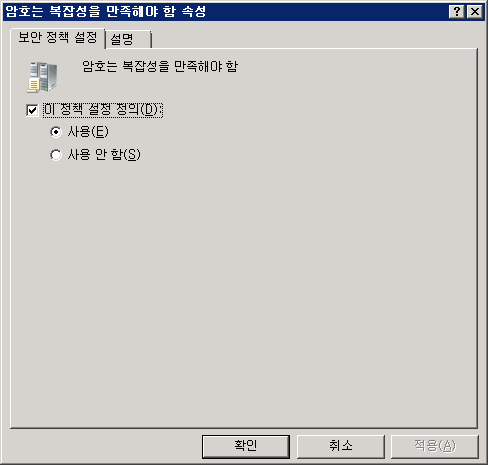Click the server policy icon
The width and height of the screenshot is (488, 465).
point(42,77)
